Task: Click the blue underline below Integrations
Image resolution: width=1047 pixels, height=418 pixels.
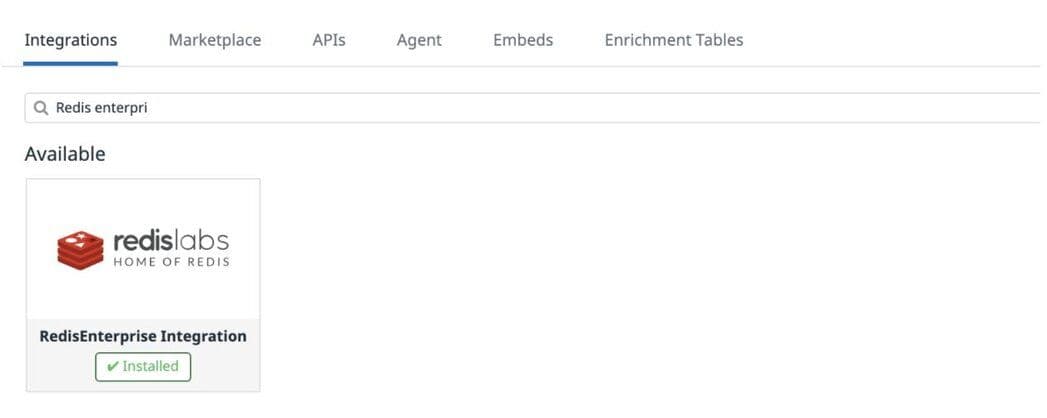Action: point(70,64)
